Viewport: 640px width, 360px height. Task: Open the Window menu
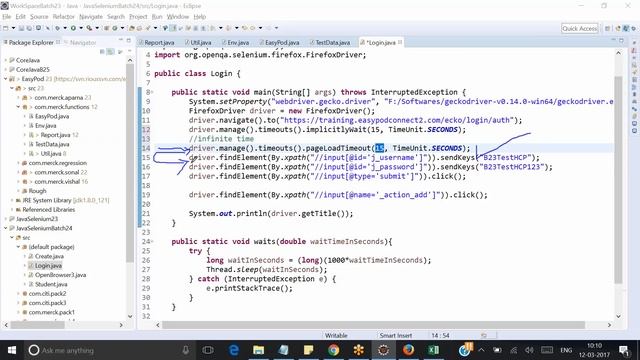pyautogui.click(x=178, y=17)
